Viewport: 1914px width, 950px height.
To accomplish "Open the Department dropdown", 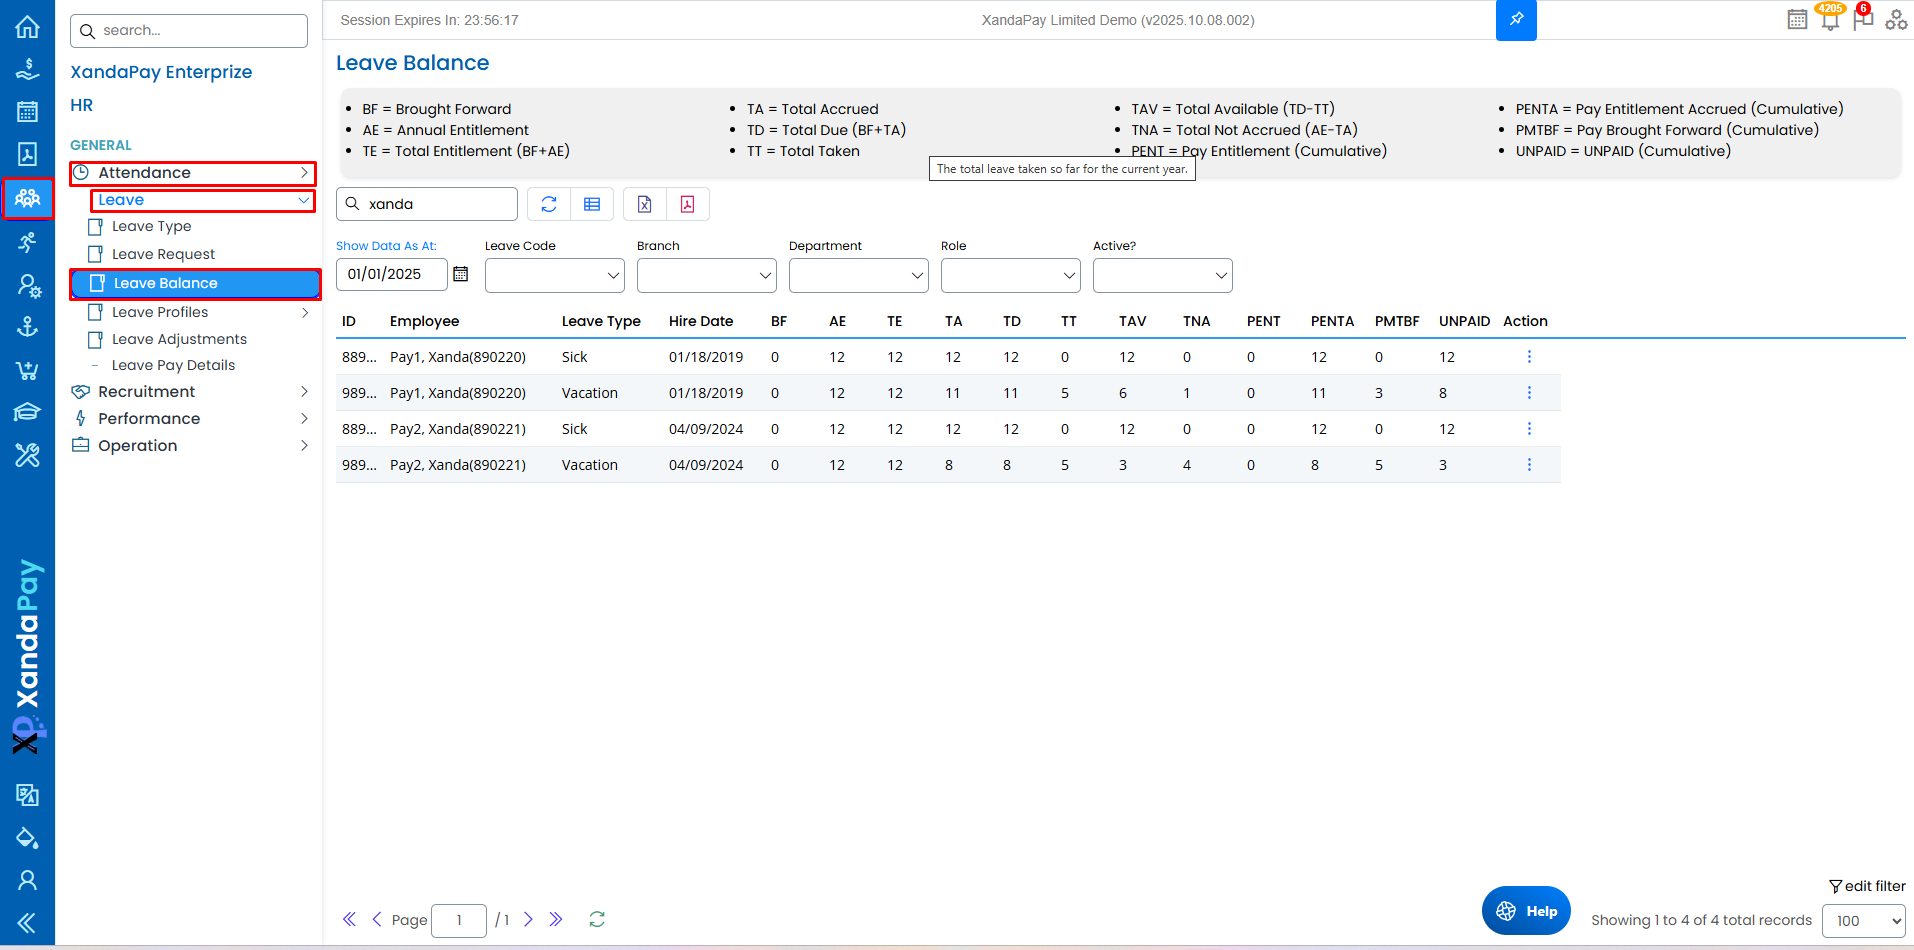I will pos(858,275).
